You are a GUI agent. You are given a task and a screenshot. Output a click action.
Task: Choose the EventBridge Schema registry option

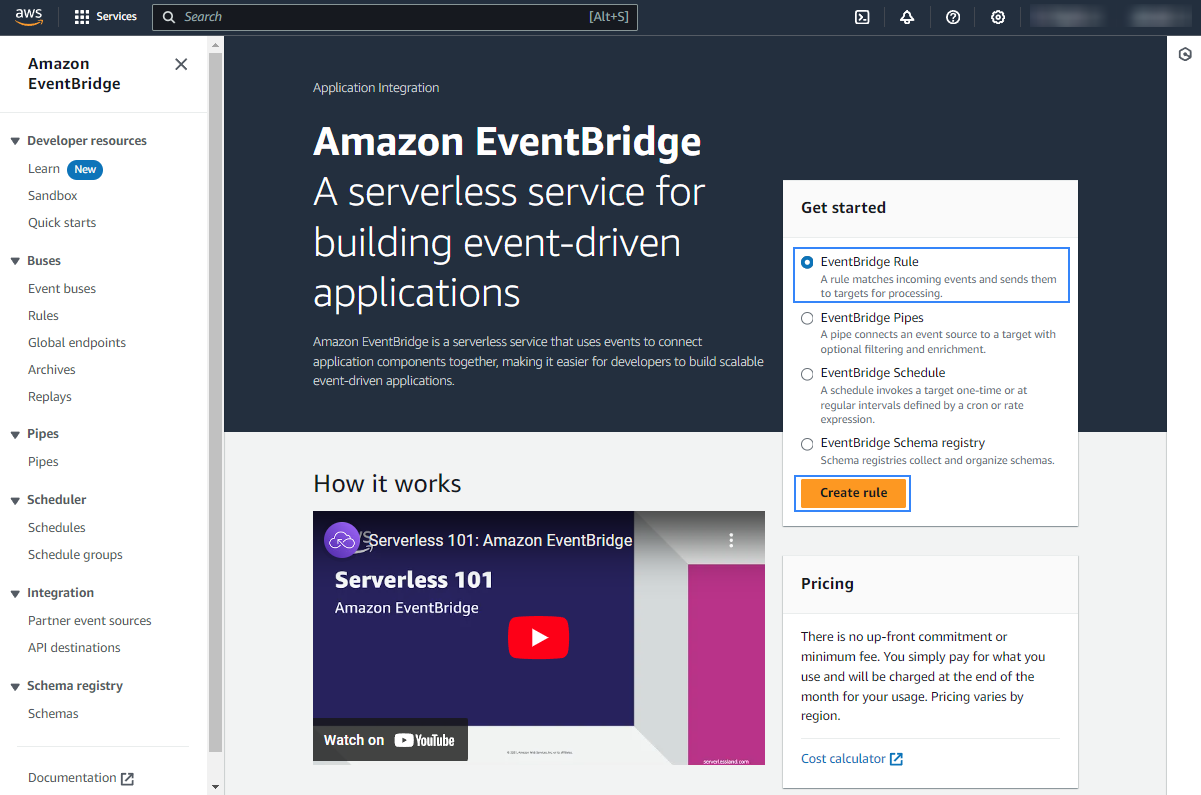tap(807, 443)
